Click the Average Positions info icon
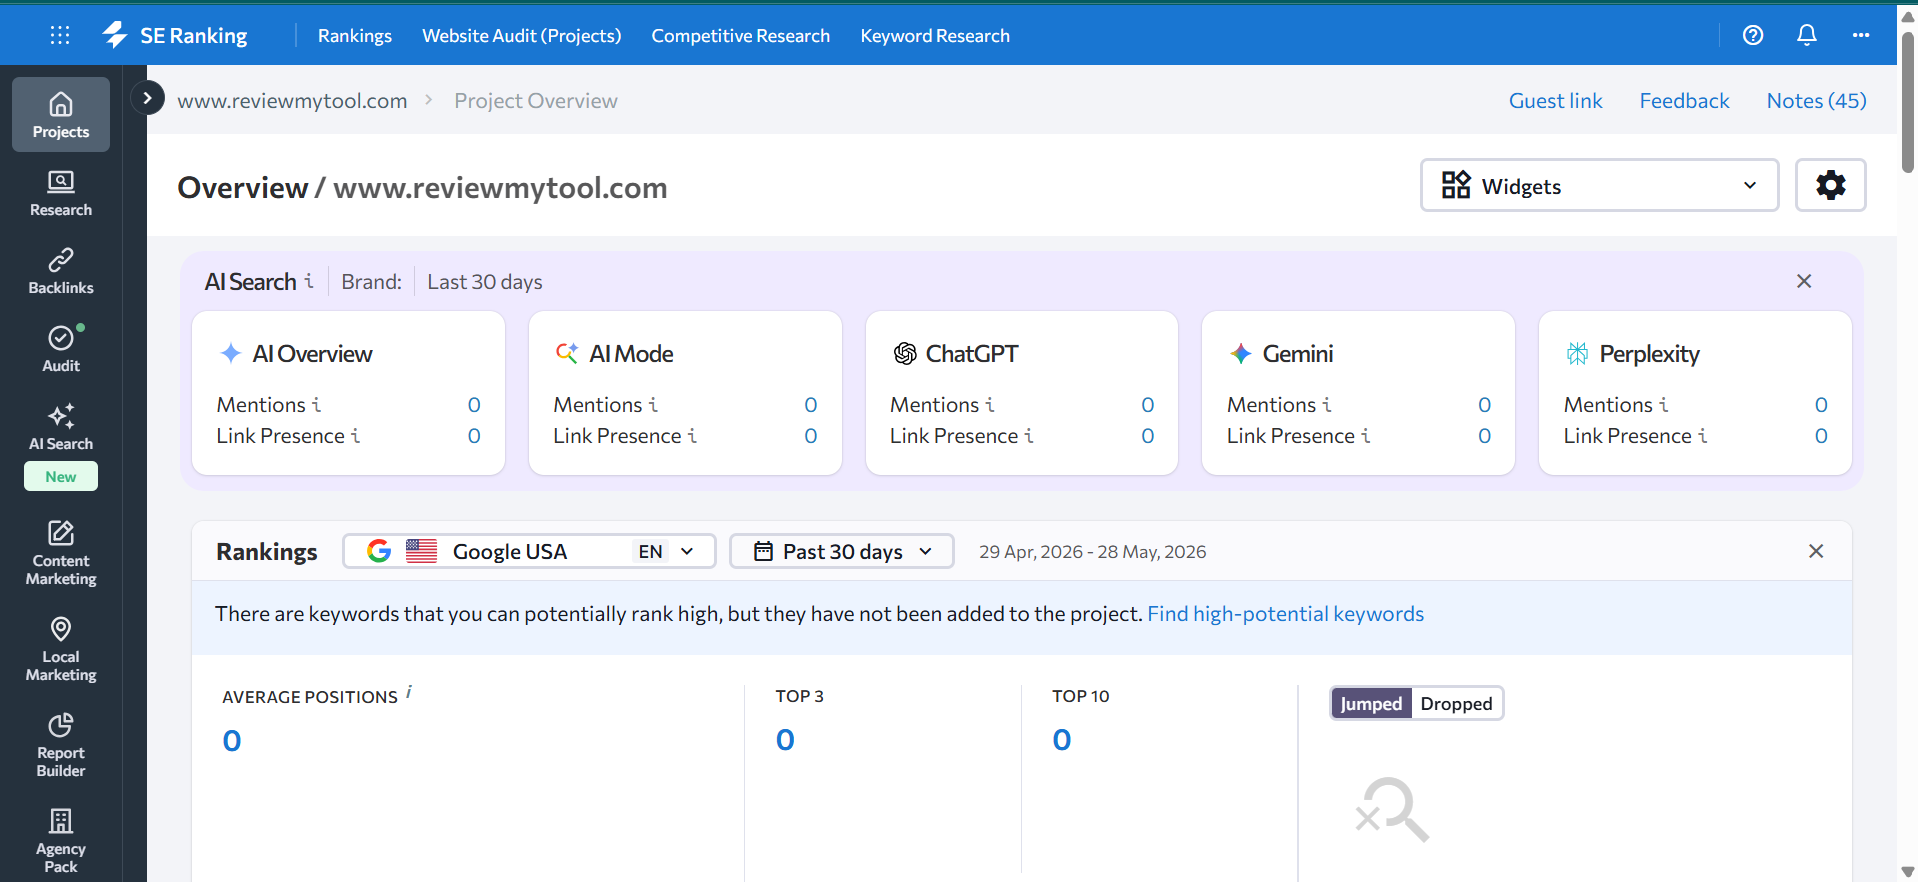Image resolution: width=1918 pixels, height=882 pixels. coord(409,692)
